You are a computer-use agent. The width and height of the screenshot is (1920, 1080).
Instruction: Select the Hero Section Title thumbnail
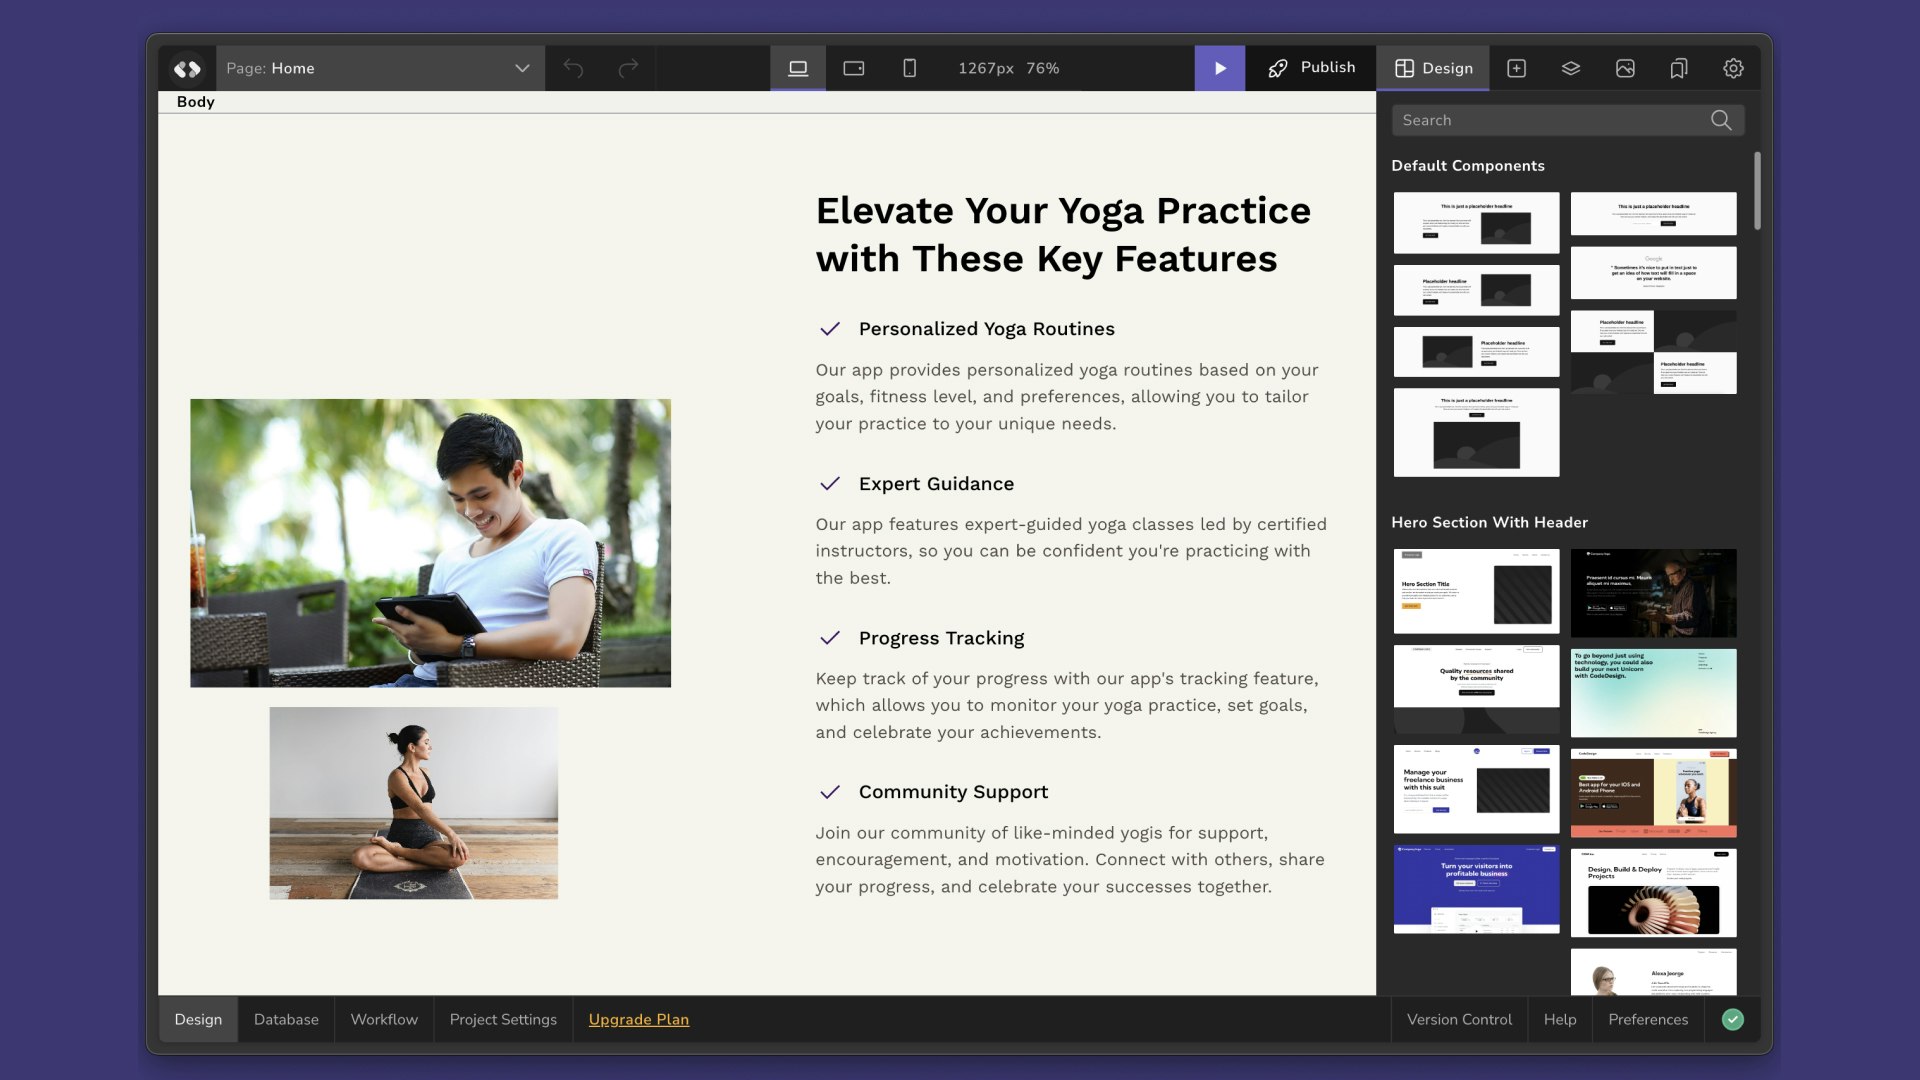point(1476,591)
